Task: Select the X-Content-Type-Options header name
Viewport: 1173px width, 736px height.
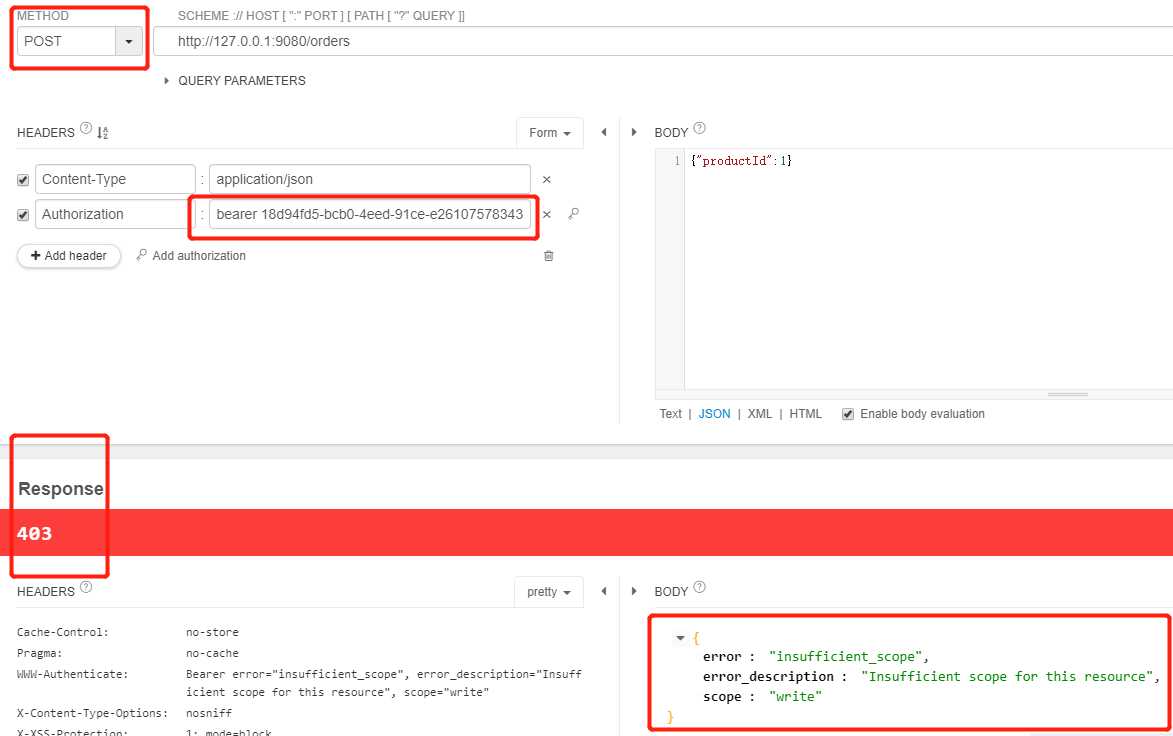Action: (93, 713)
